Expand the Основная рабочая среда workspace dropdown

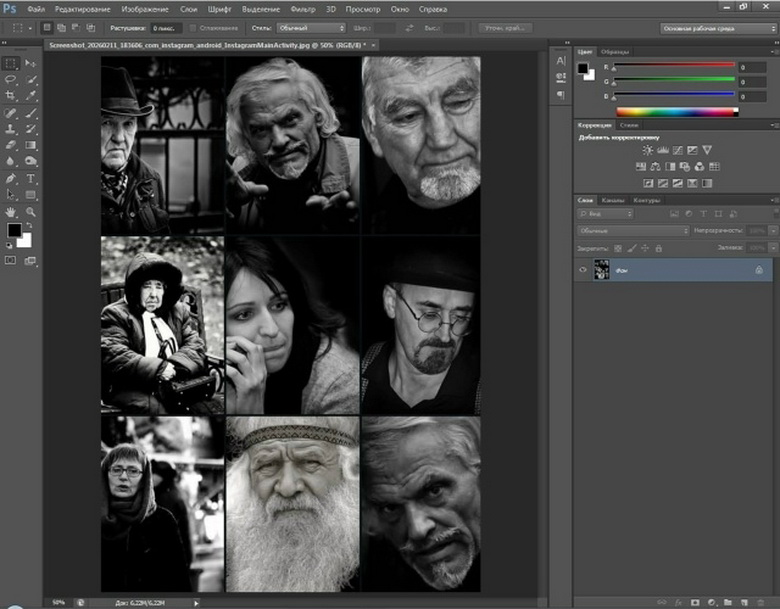[x=716, y=29]
